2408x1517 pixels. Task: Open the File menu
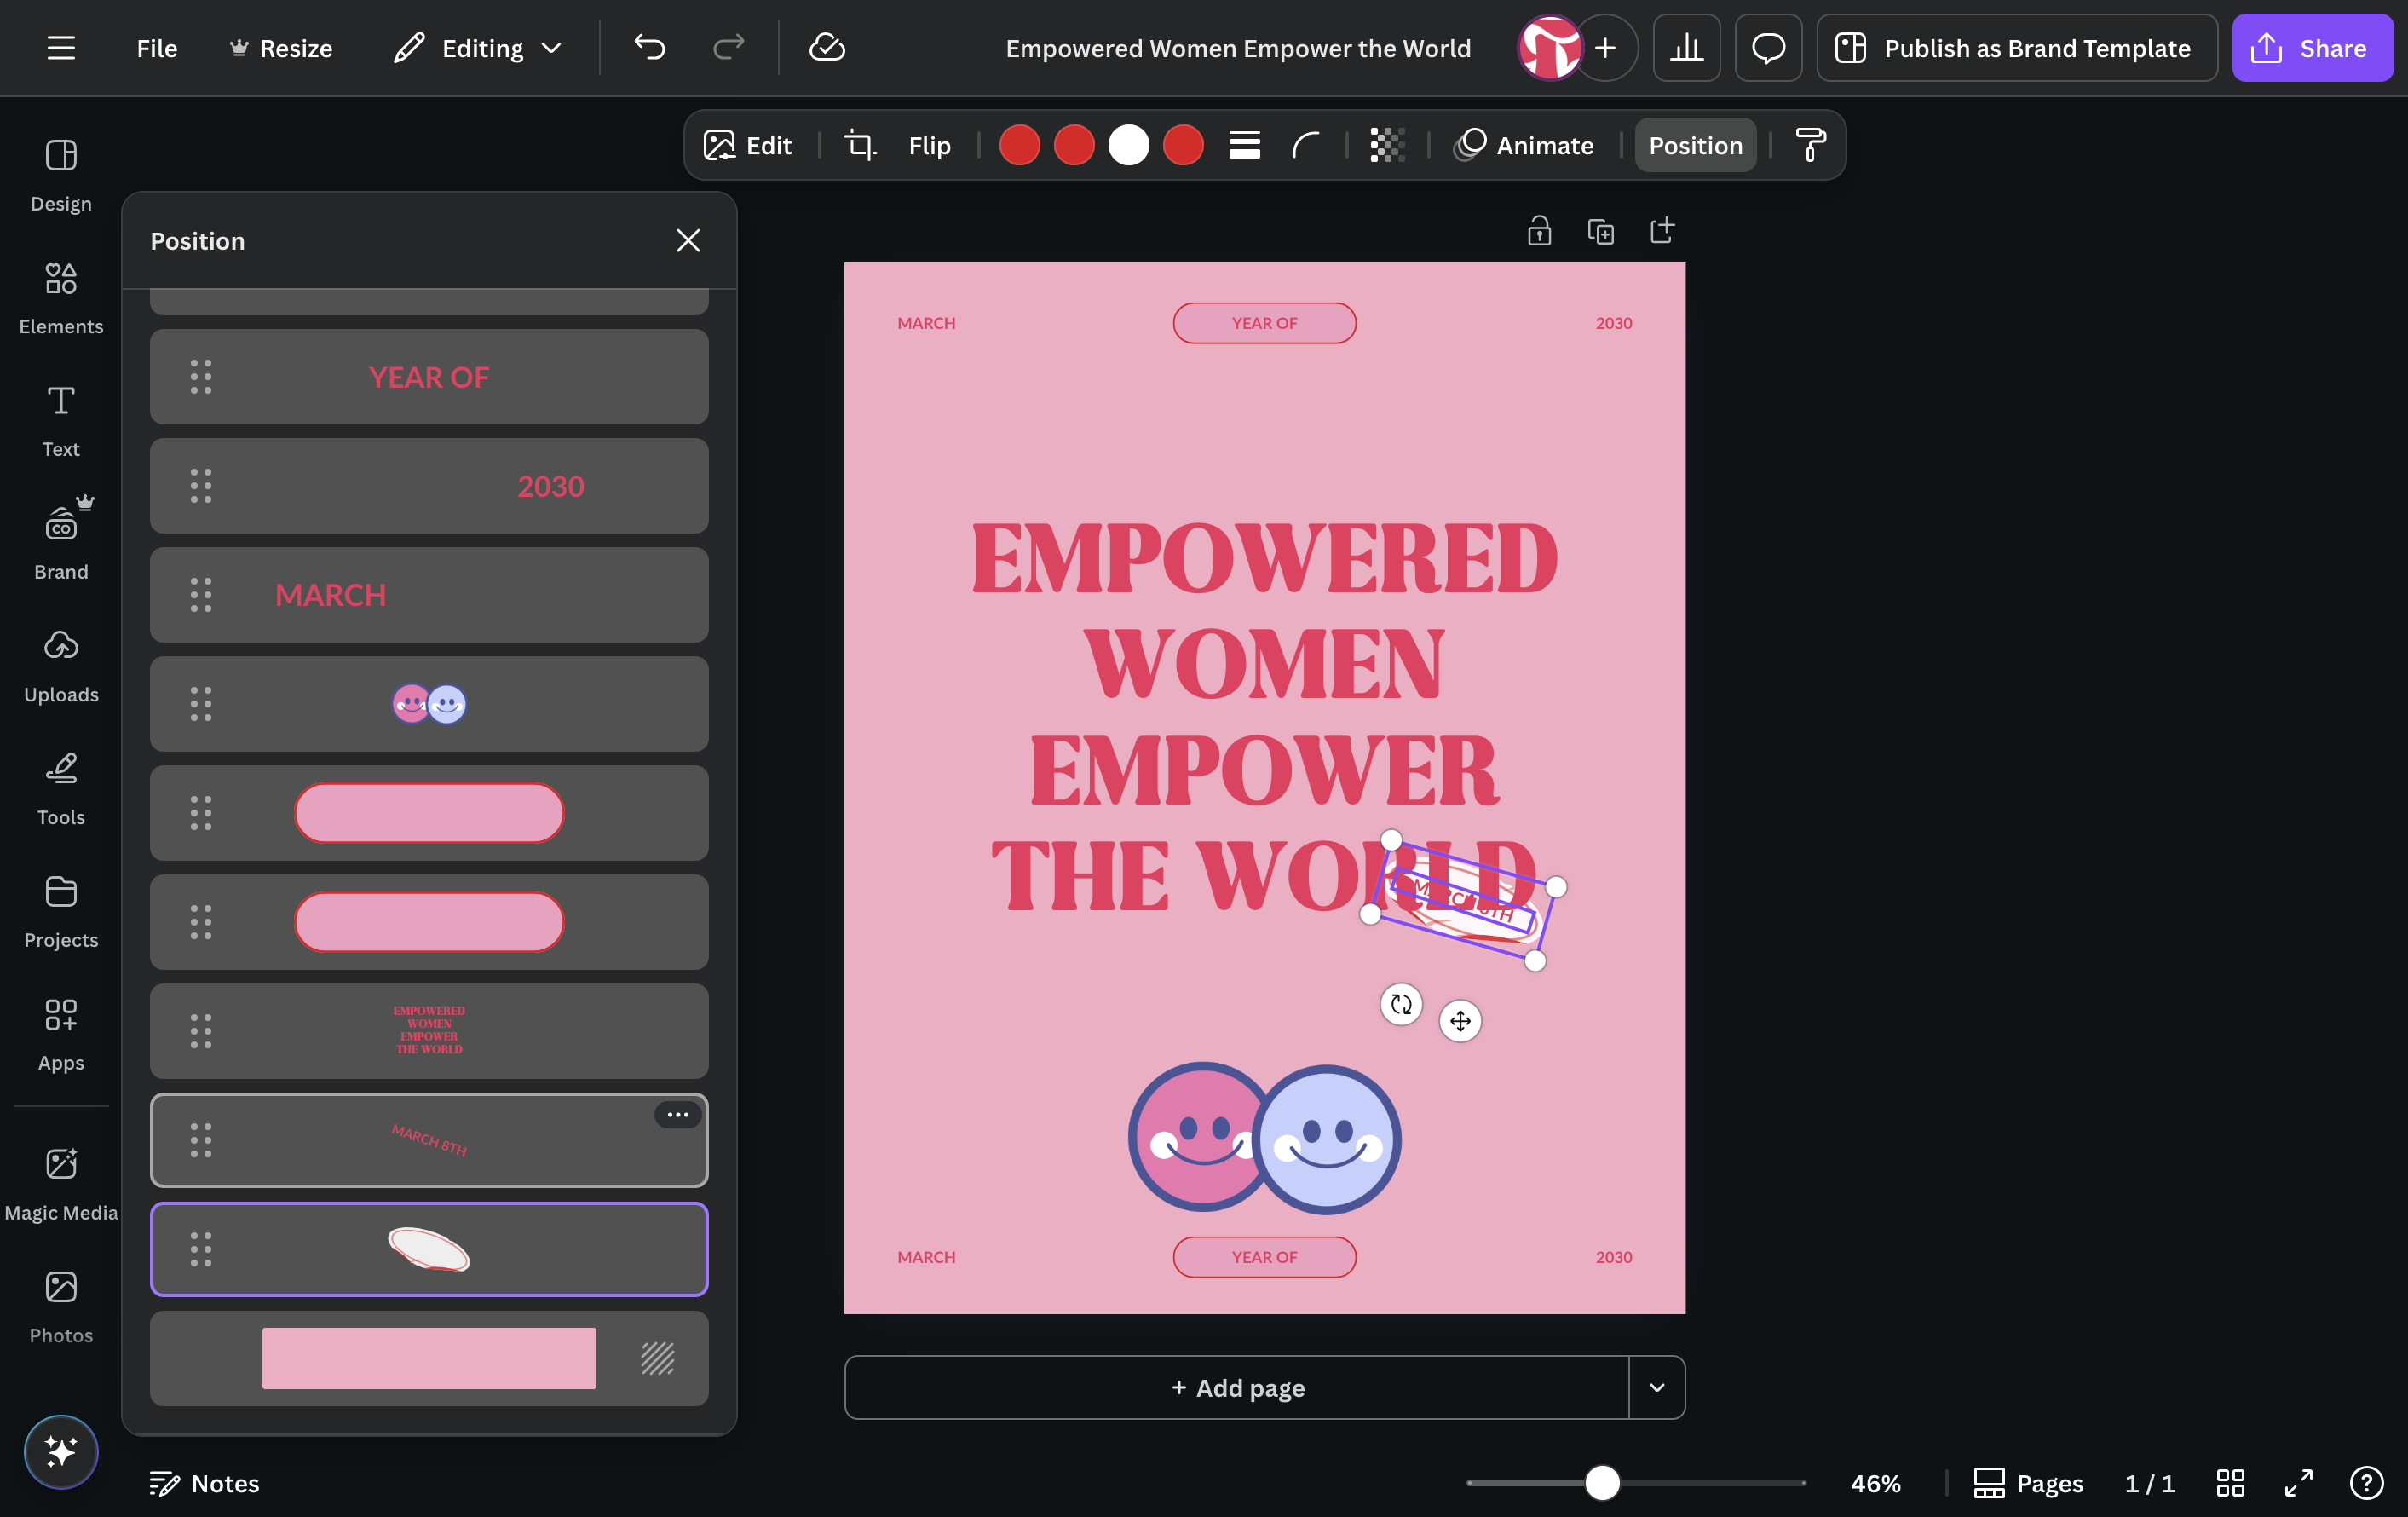pos(157,48)
